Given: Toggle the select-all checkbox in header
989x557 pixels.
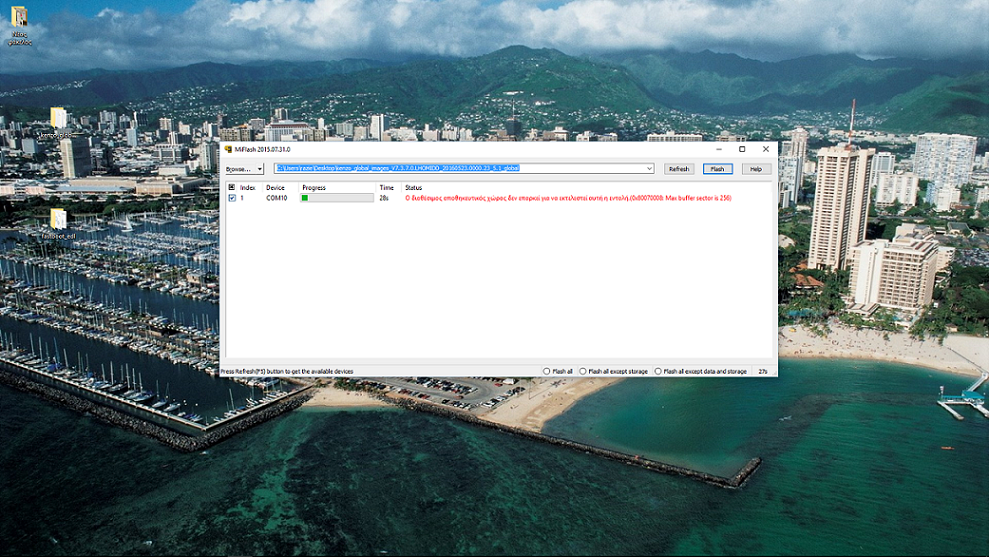Looking at the screenshot, I should tap(232, 187).
